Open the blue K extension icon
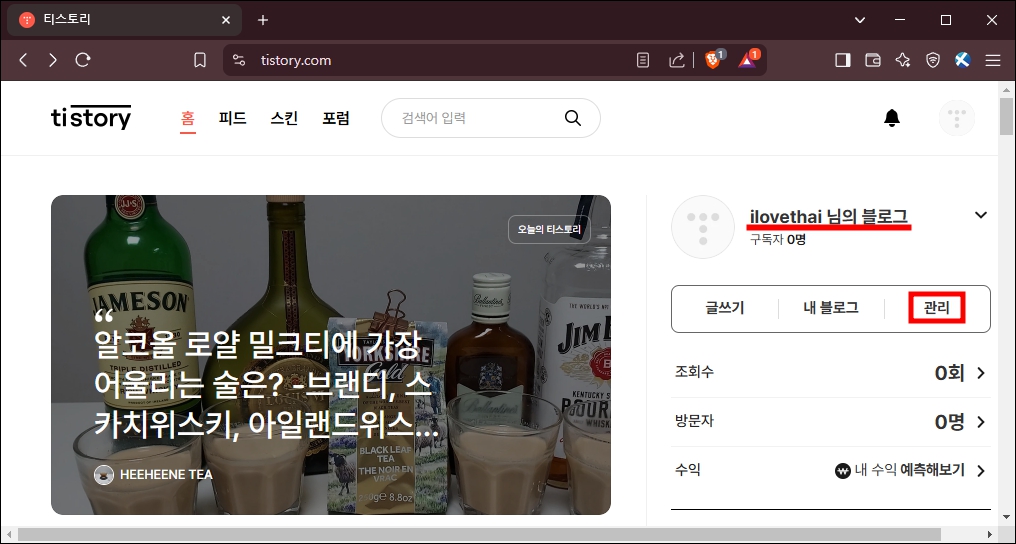1016x544 pixels. [963, 60]
